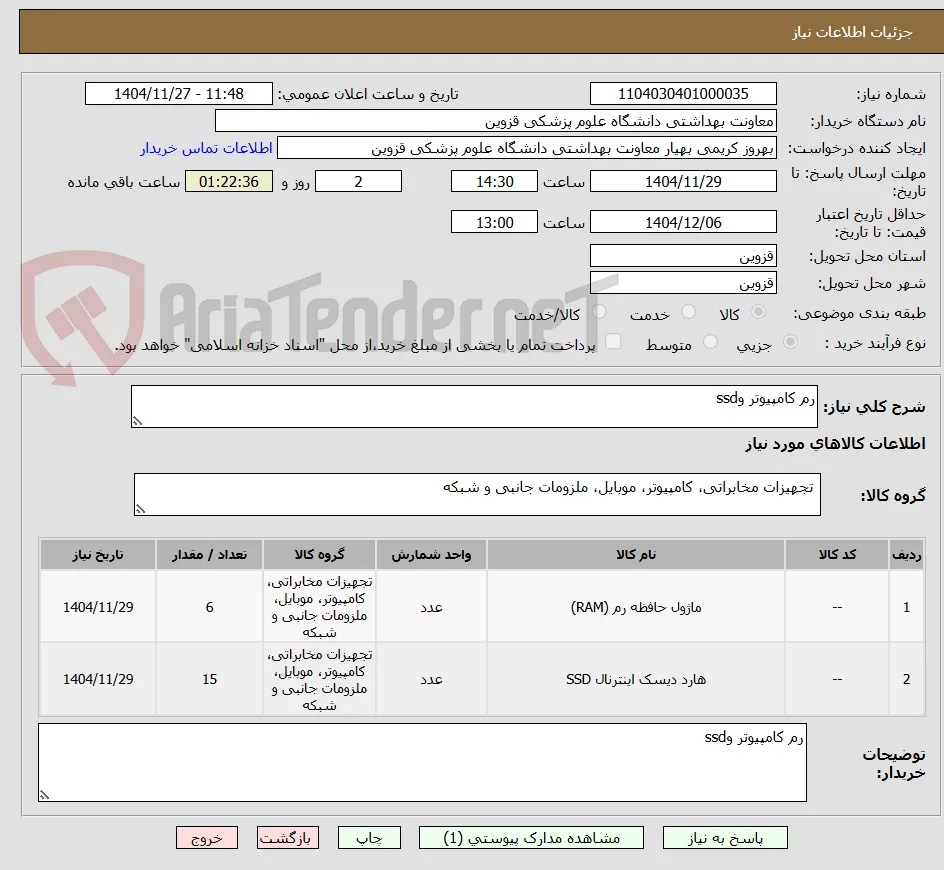Click the گروه کالا text area
The width and height of the screenshot is (944, 870).
pyautogui.click(x=477, y=494)
